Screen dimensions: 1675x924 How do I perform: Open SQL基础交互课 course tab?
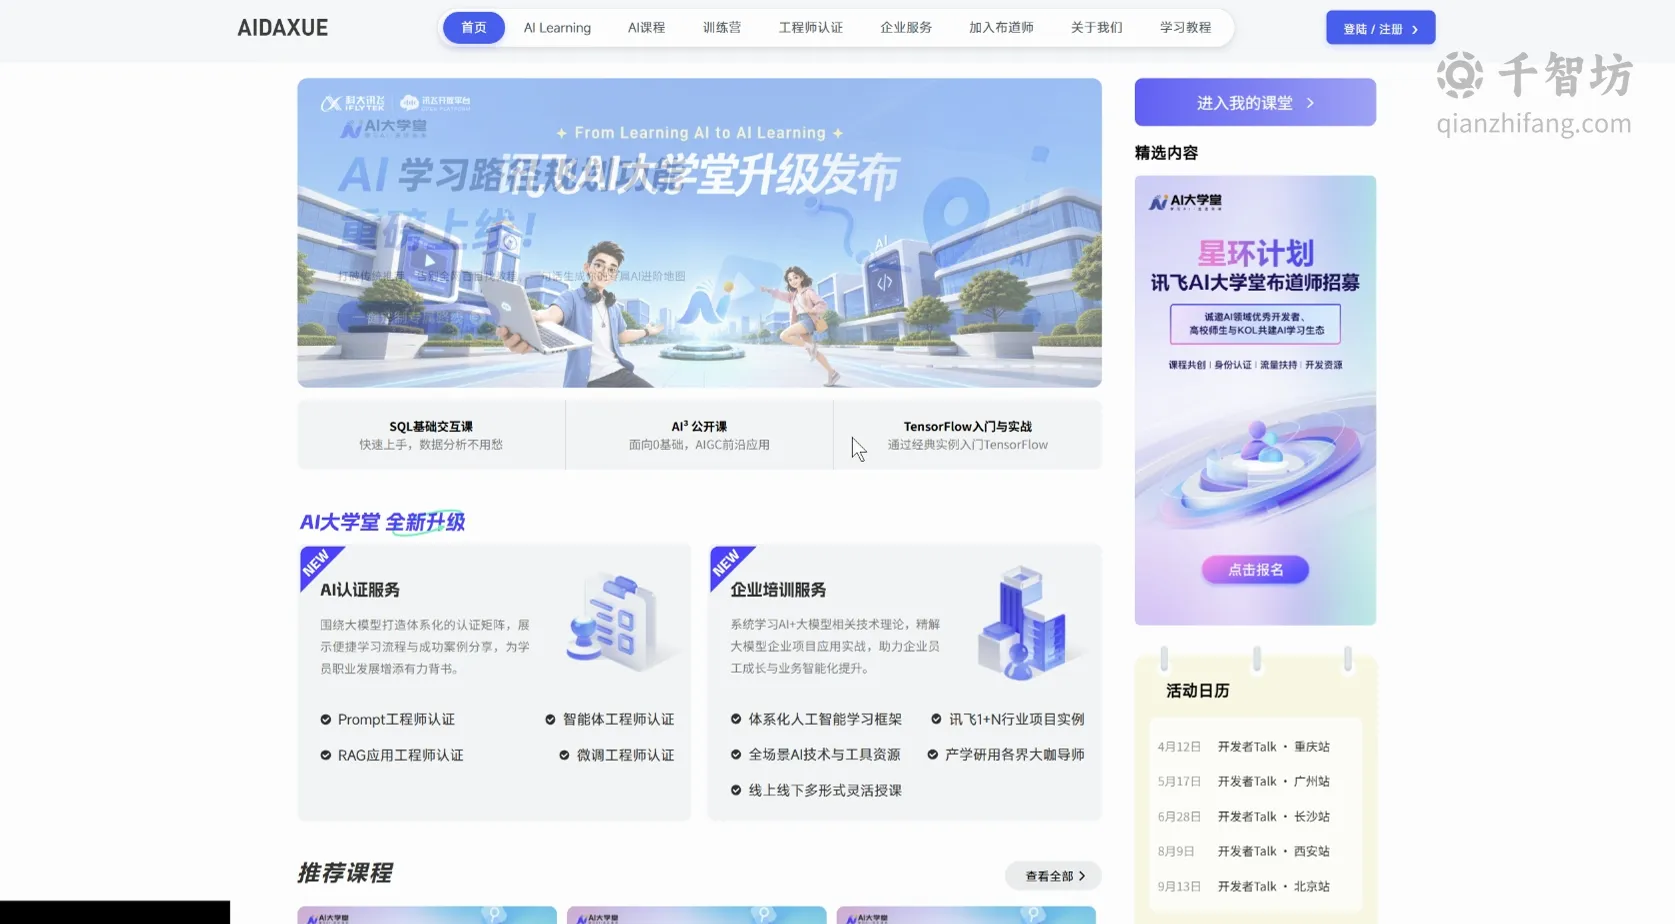(431, 435)
